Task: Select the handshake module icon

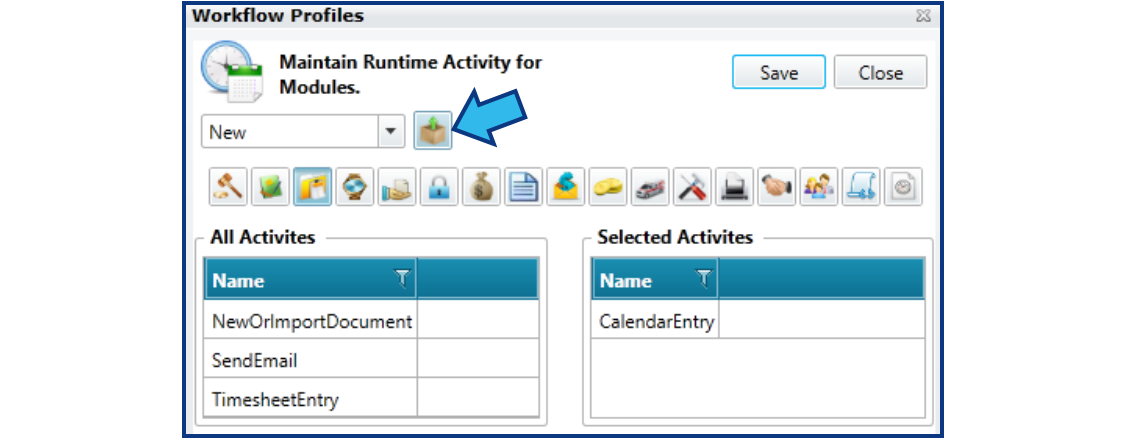Action: [777, 187]
